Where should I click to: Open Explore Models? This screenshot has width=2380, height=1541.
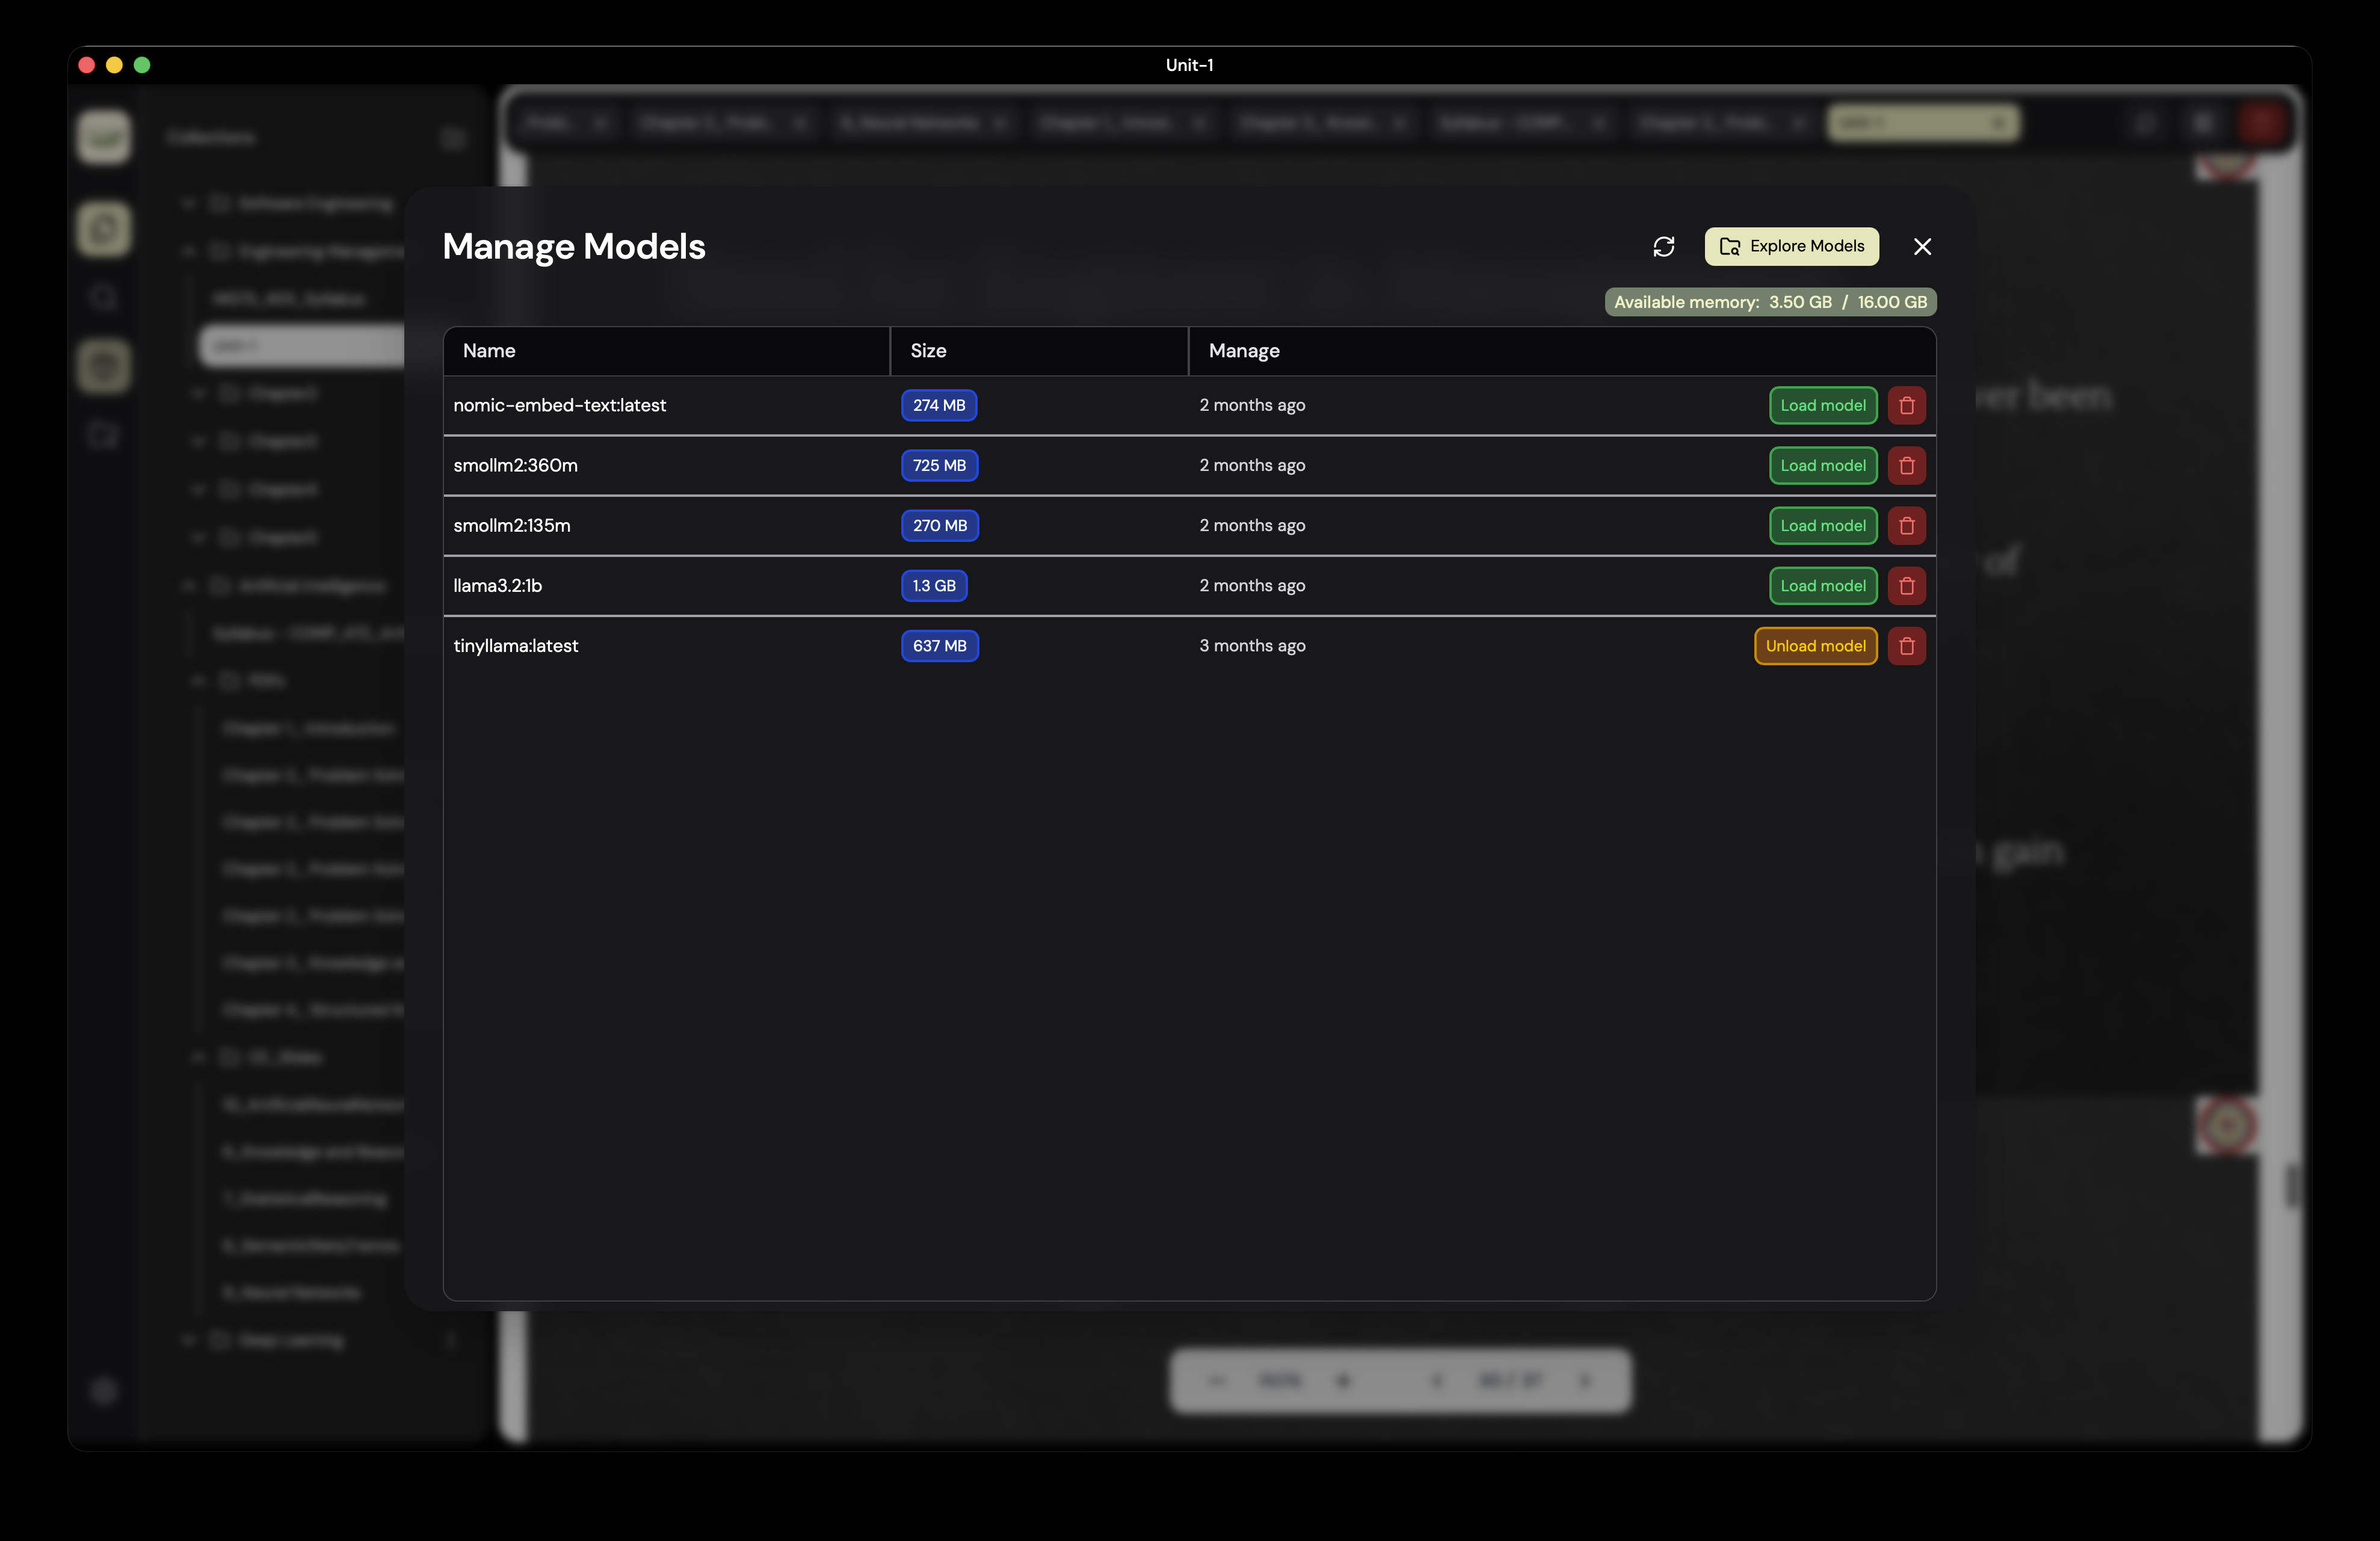coord(1790,247)
